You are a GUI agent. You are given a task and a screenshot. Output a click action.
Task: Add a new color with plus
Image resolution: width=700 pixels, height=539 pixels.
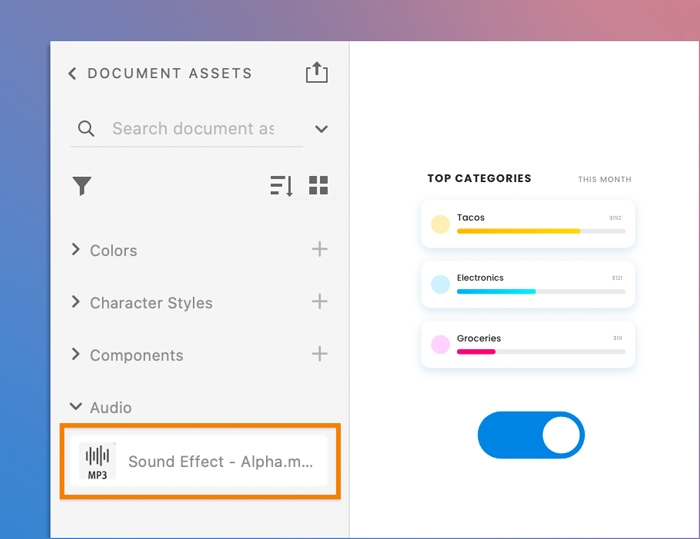click(319, 249)
